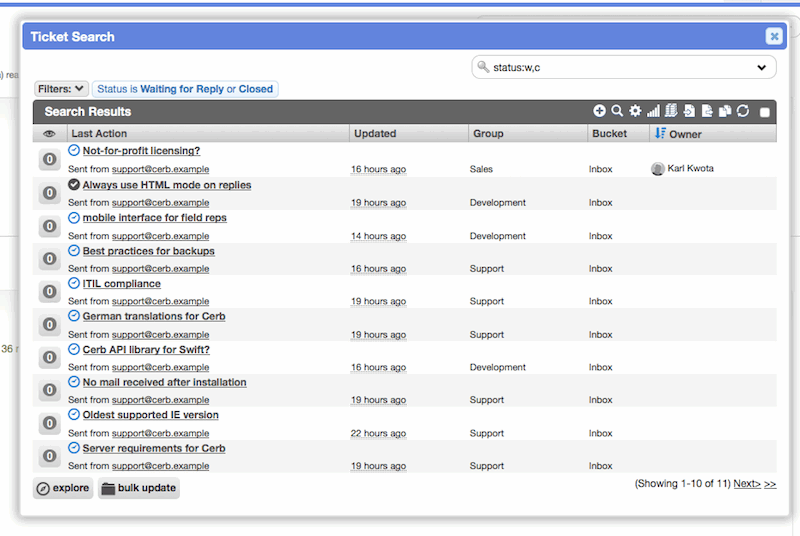This screenshot has height=536, width=800.
Task: Click waiting status icon on Server requirements
Action: [x=74, y=448]
